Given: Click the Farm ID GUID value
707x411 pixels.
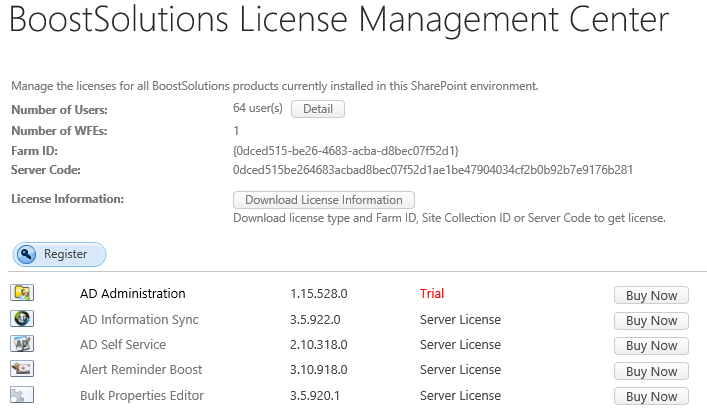Looking at the screenshot, I should (x=345, y=150).
